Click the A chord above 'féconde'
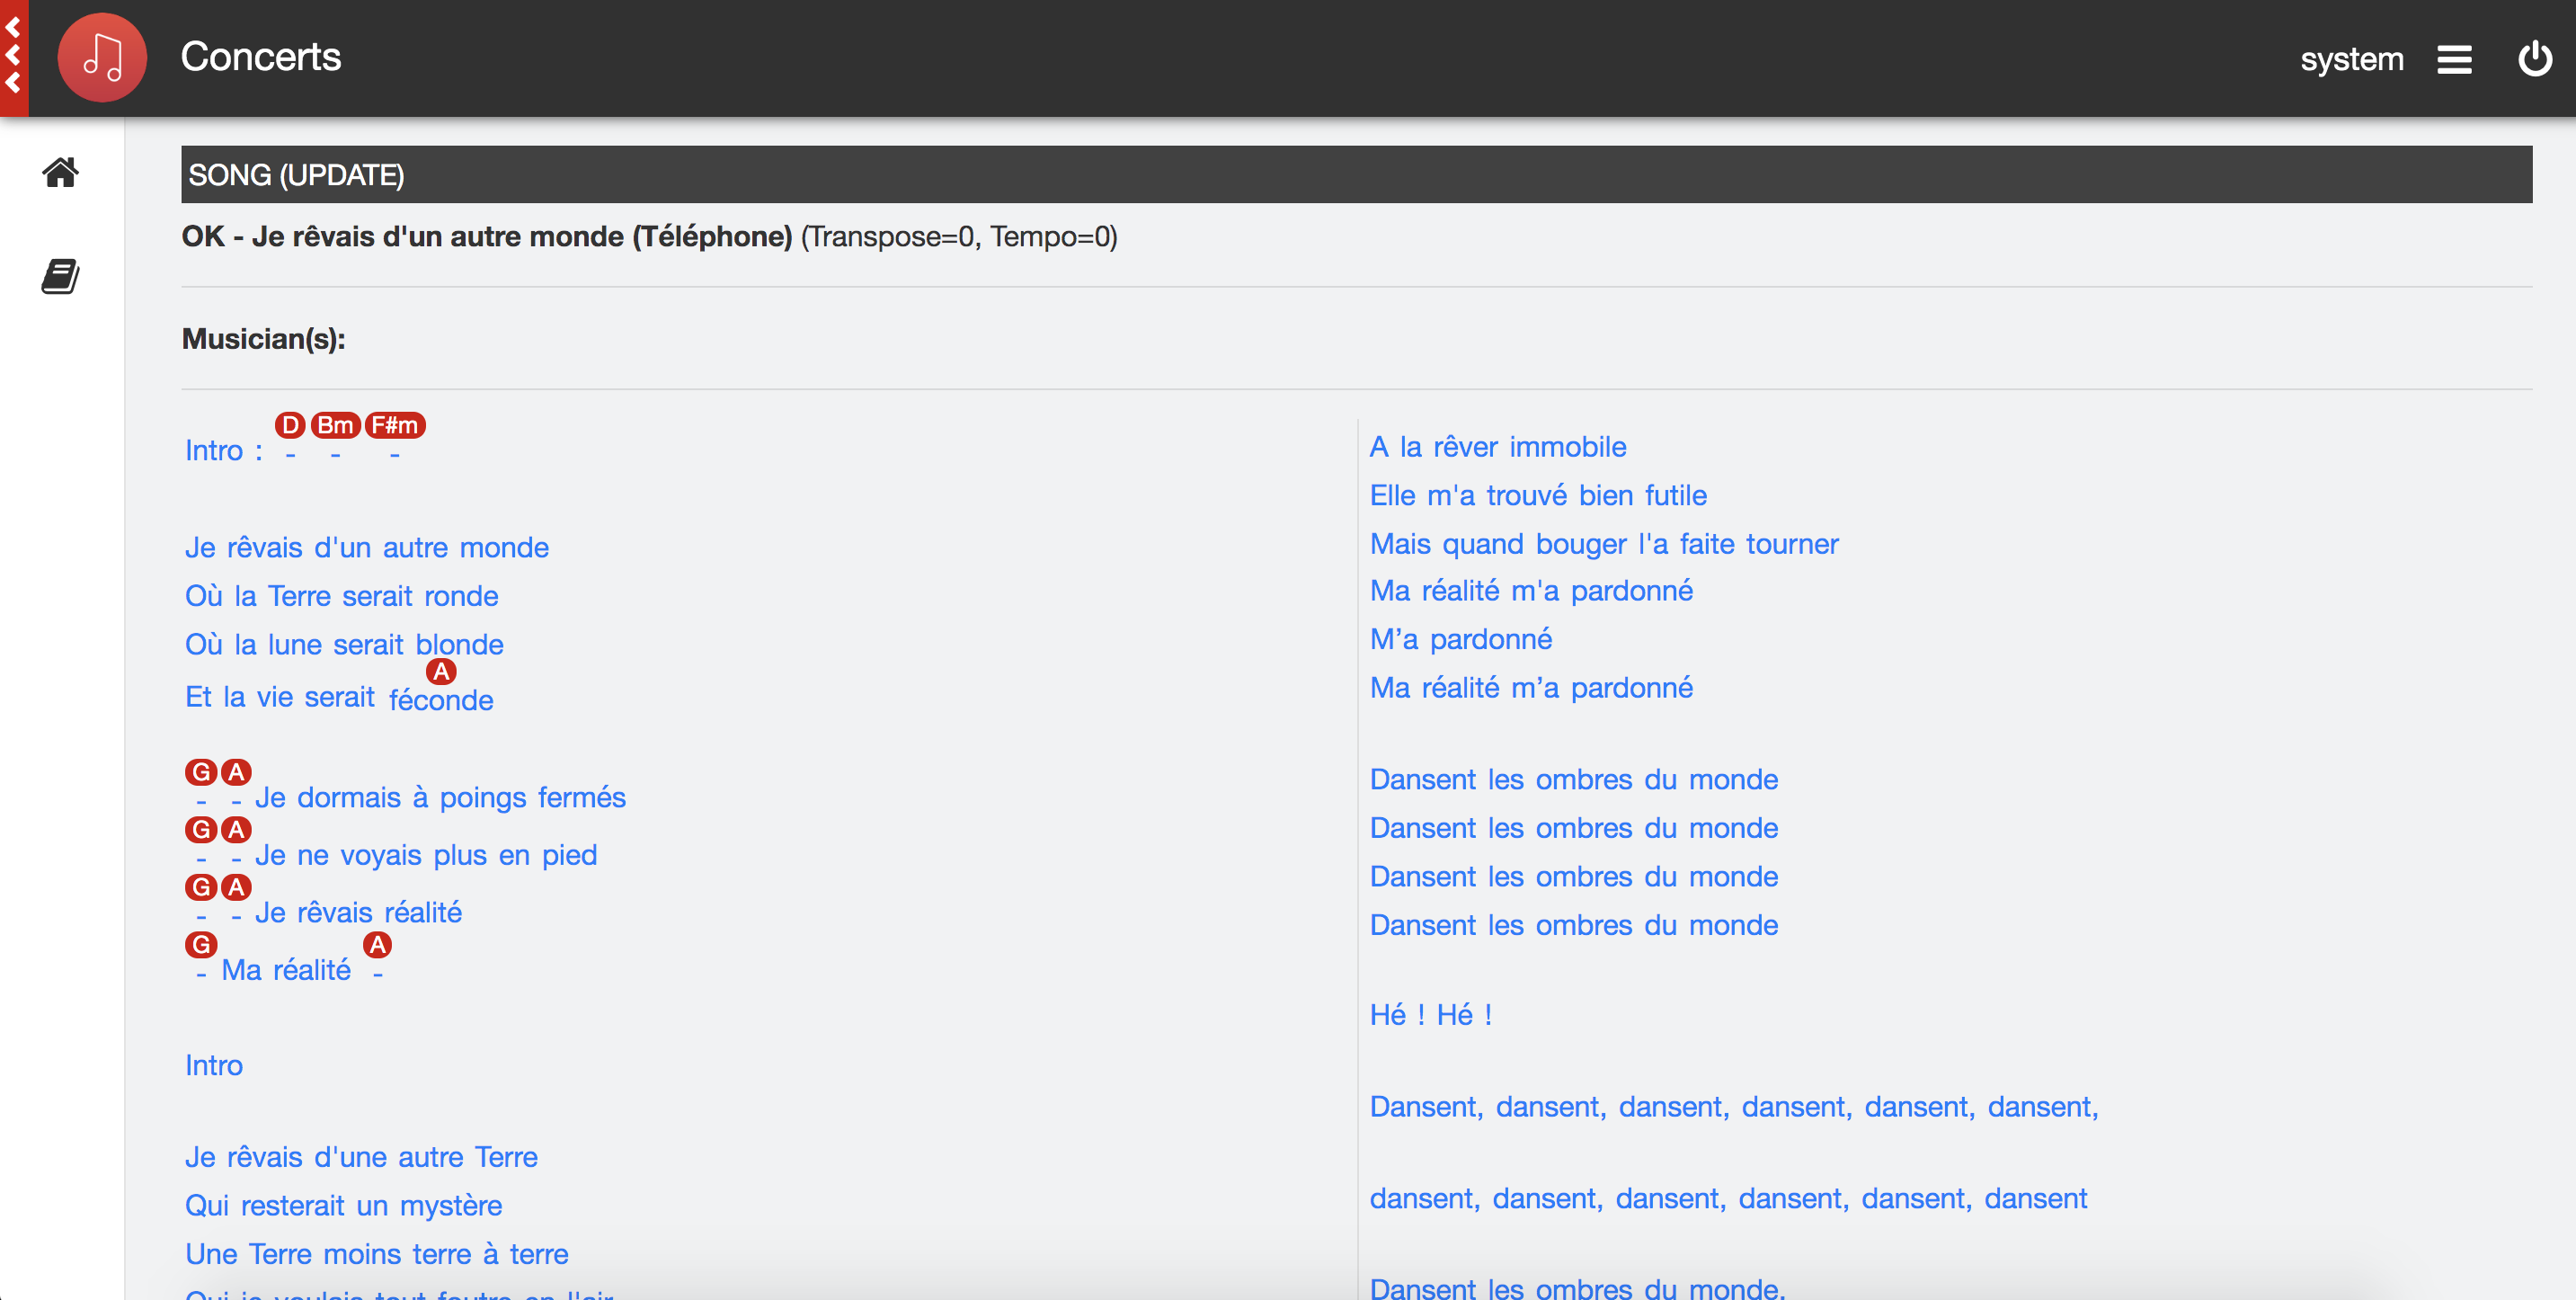2576x1300 pixels. (441, 672)
